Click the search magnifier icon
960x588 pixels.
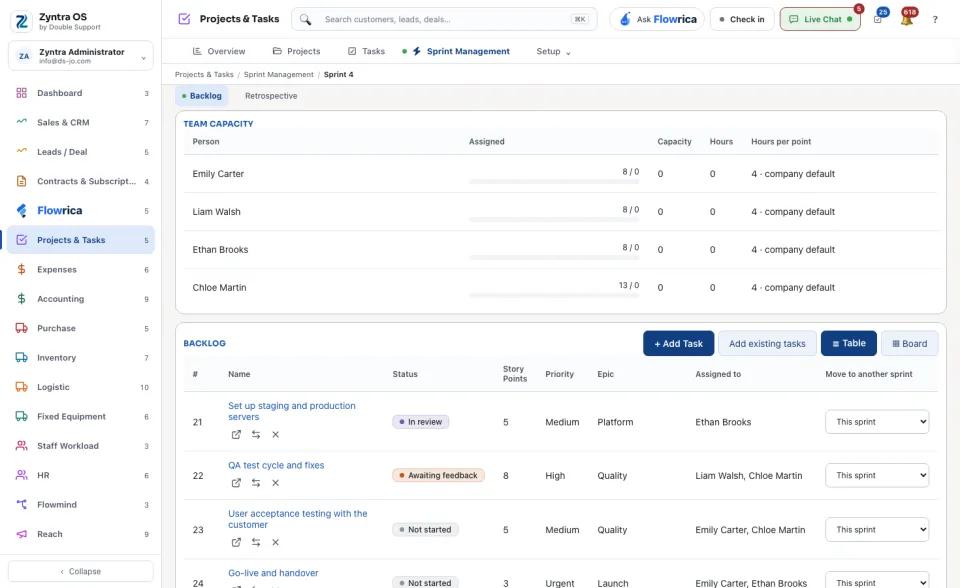[x=306, y=20]
